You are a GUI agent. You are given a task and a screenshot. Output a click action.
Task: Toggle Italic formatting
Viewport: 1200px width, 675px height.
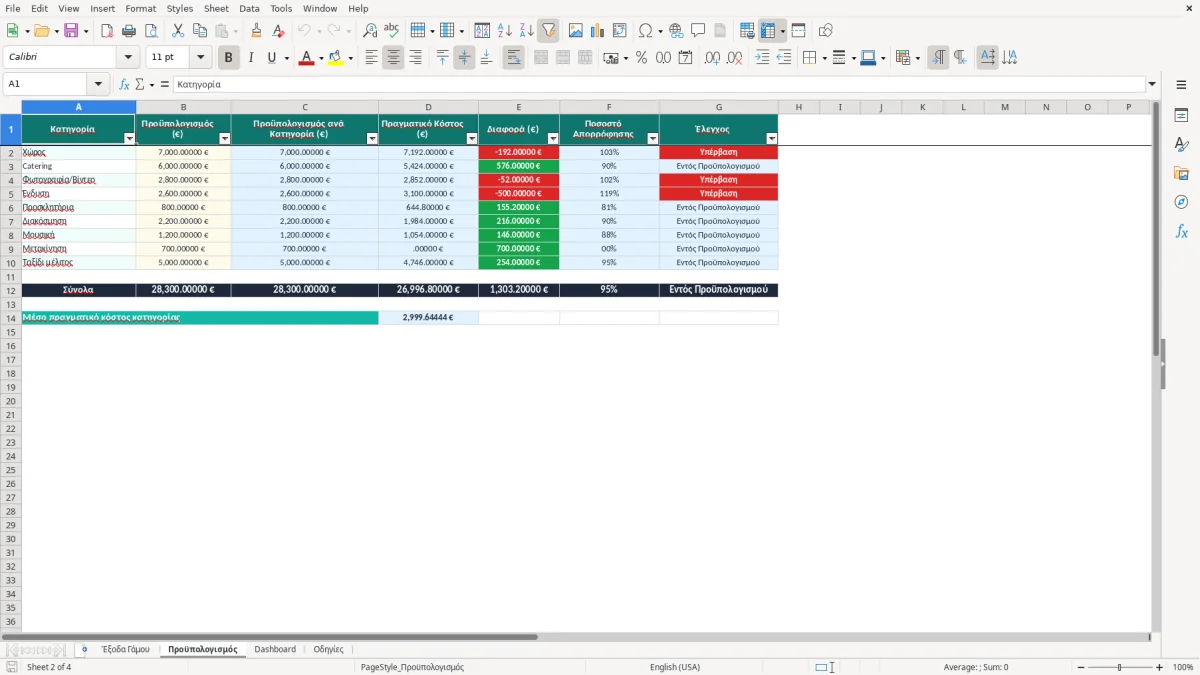[250, 58]
